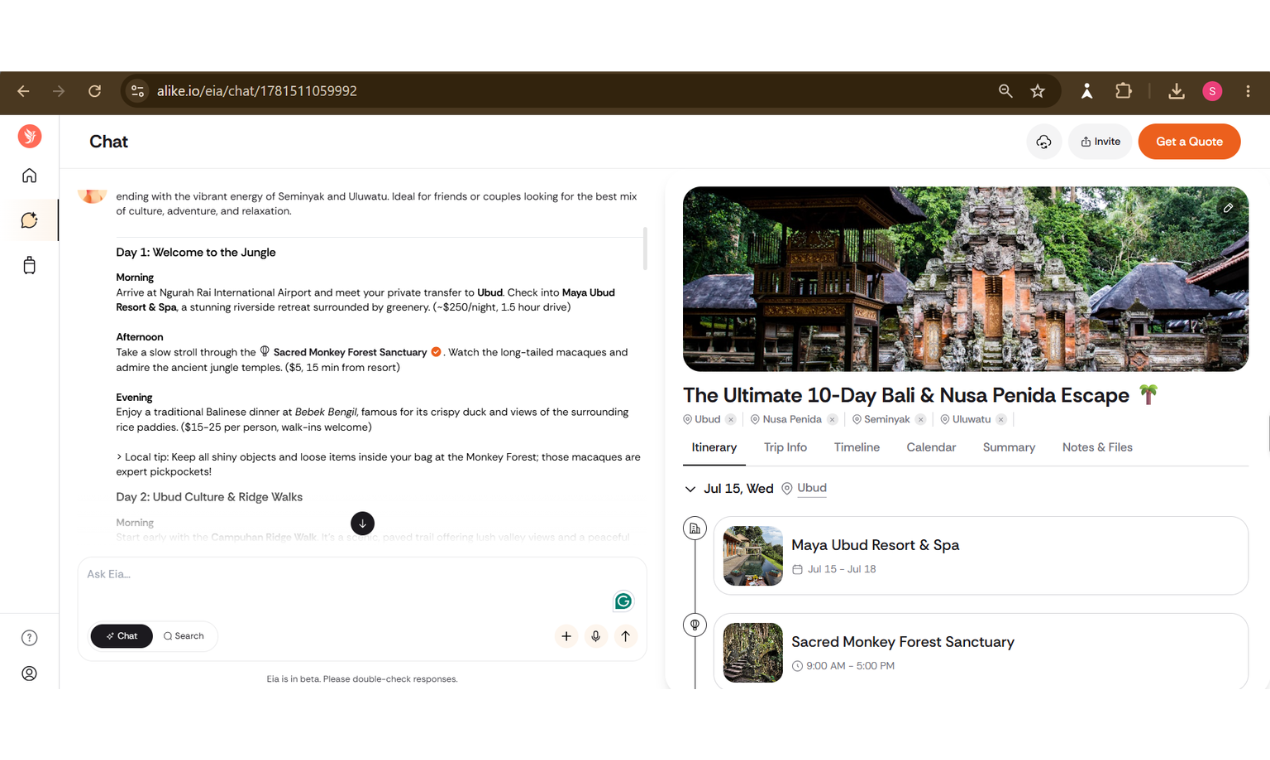Viewport: 1270px width, 760px height.
Task: Click the Maya Ubud Resort thumbnail image
Action: pos(753,556)
